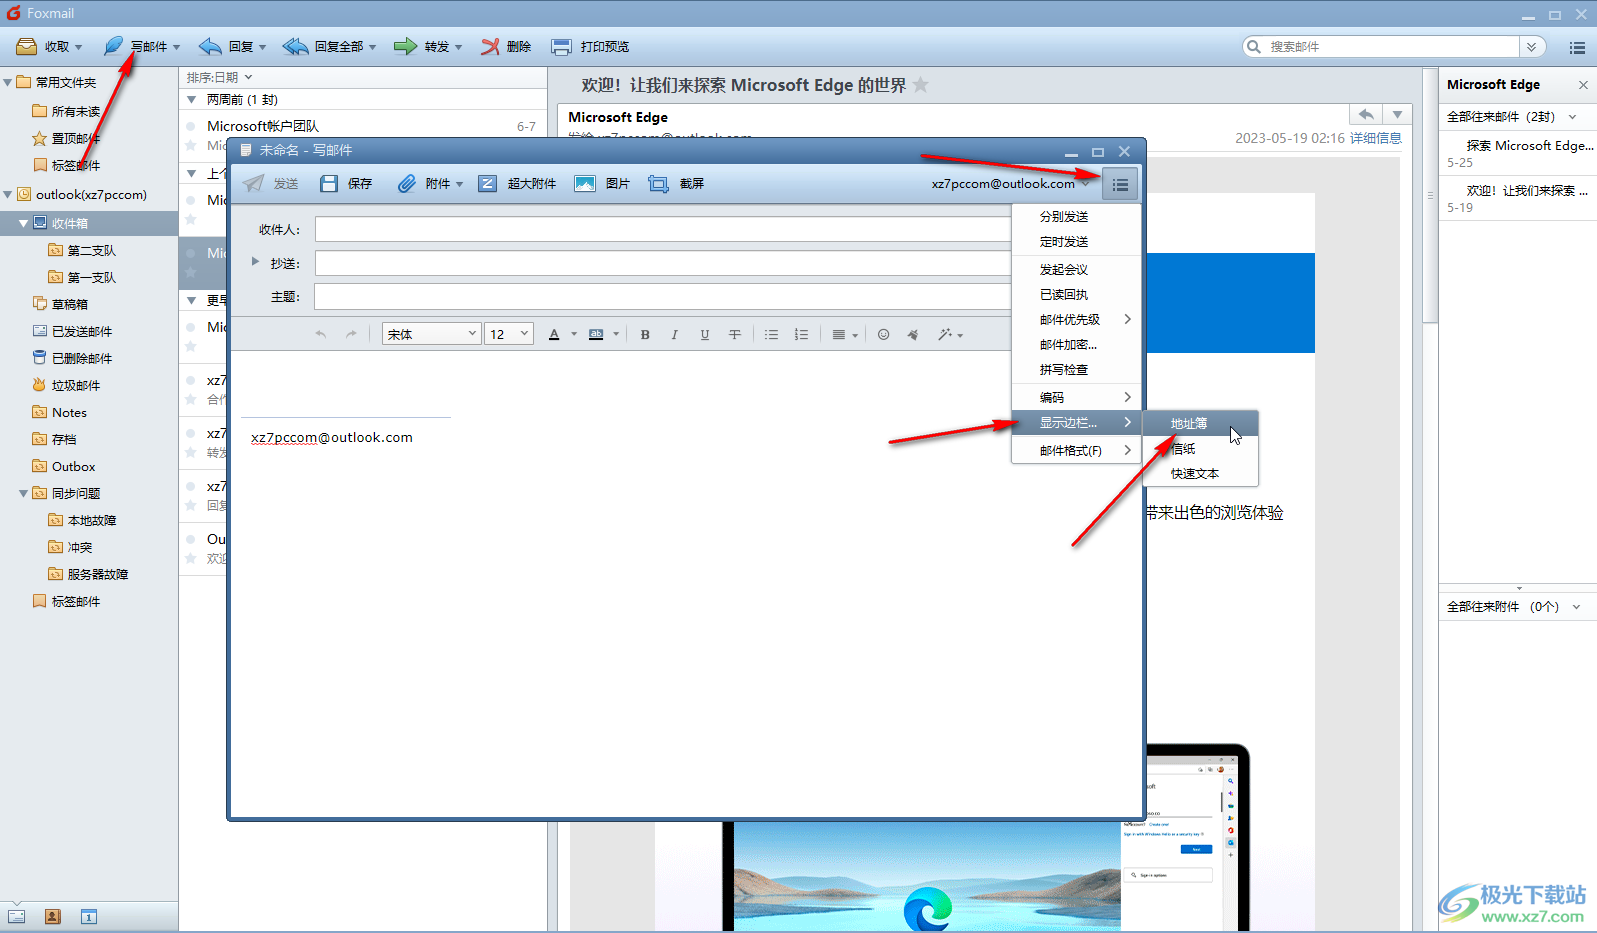Image resolution: width=1597 pixels, height=933 pixels.
Task: Apply font color A button
Action: 554,335
